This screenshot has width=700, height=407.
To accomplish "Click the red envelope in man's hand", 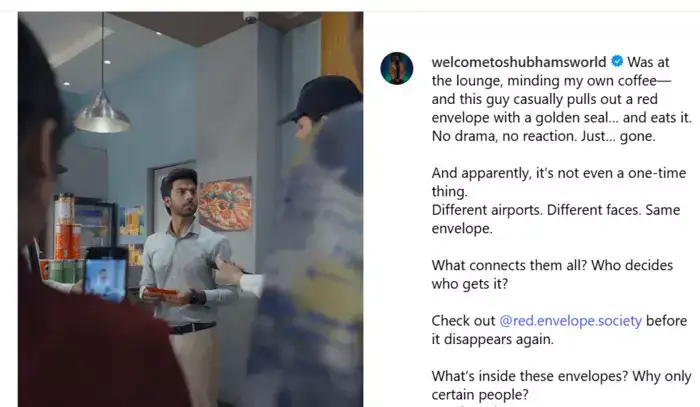I will pos(162,292).
